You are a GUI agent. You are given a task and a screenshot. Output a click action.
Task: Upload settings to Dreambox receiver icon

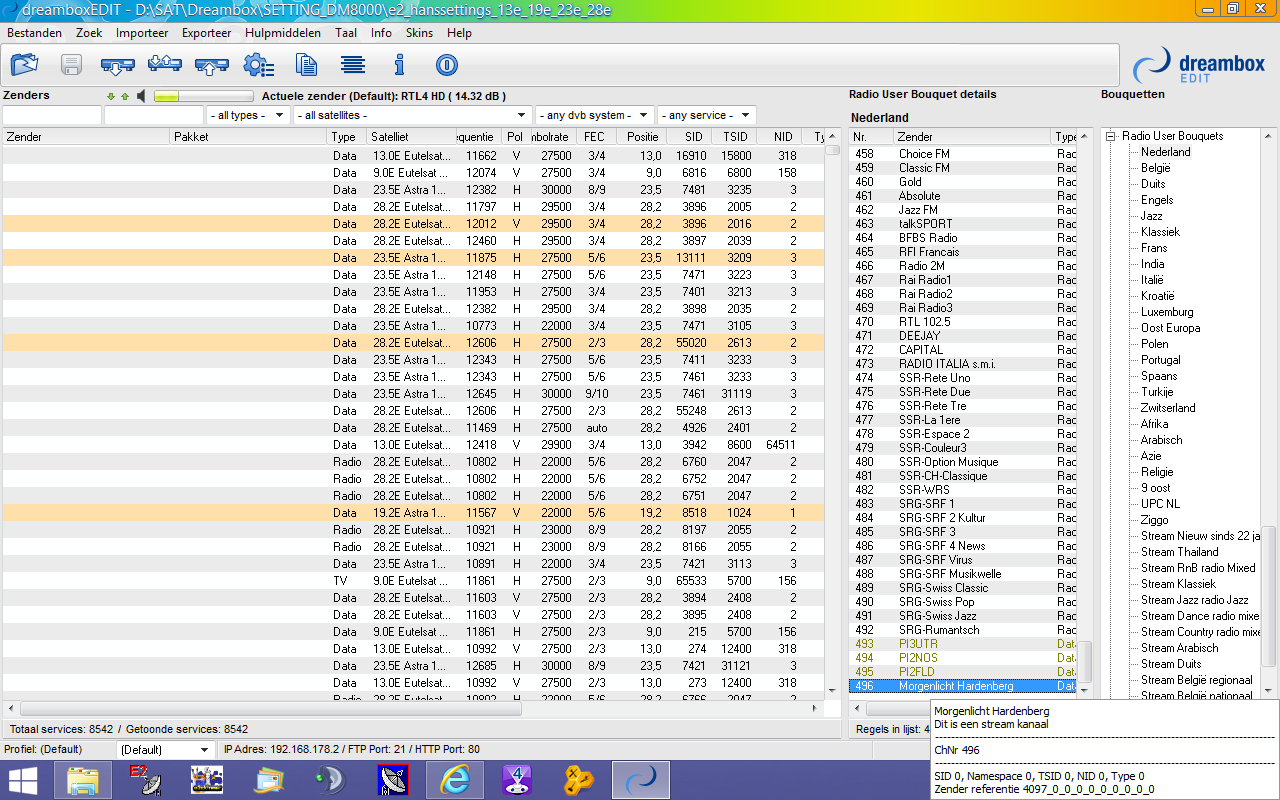pos(211,66)
